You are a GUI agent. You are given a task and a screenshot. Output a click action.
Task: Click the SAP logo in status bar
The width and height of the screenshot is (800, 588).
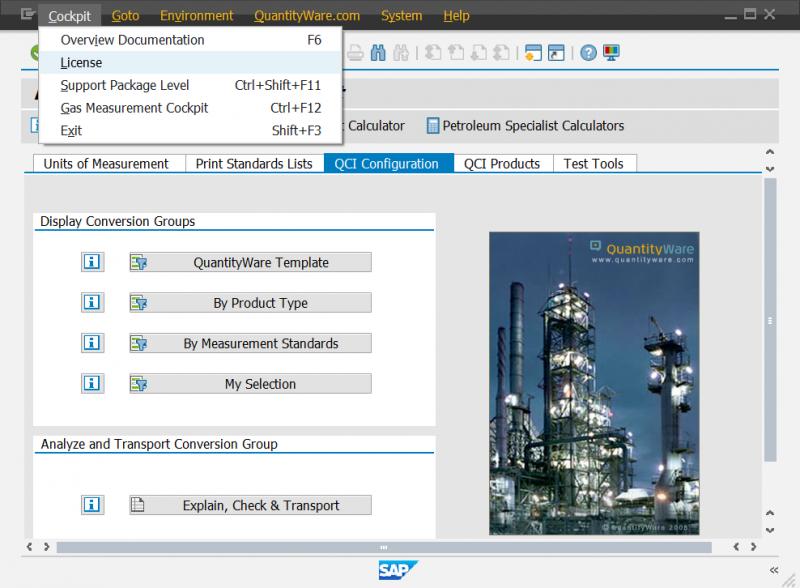(x=398, y=570)
